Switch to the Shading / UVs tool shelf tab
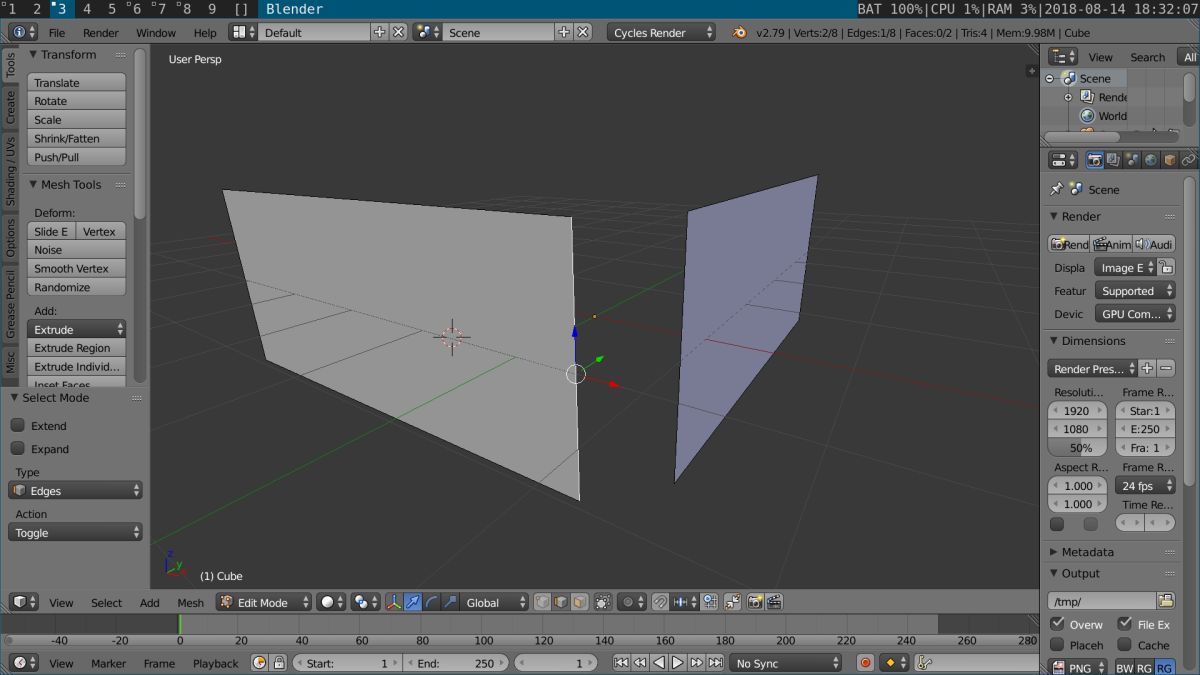Image resolution: width=1200 pixels, height=675 pixels. (11, 171)
